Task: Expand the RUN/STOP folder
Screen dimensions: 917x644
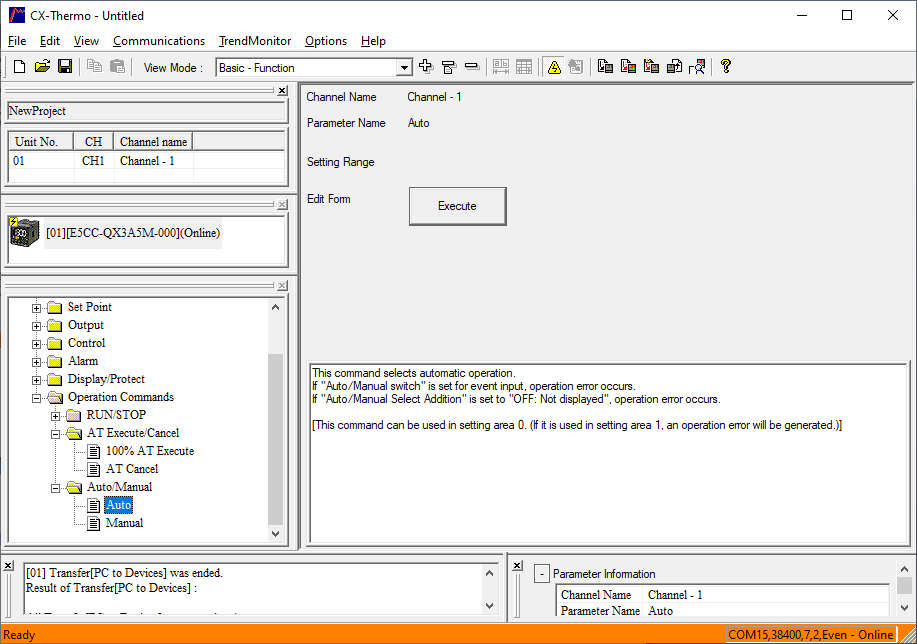Action: pyautogui.click(x=56, y=416)
